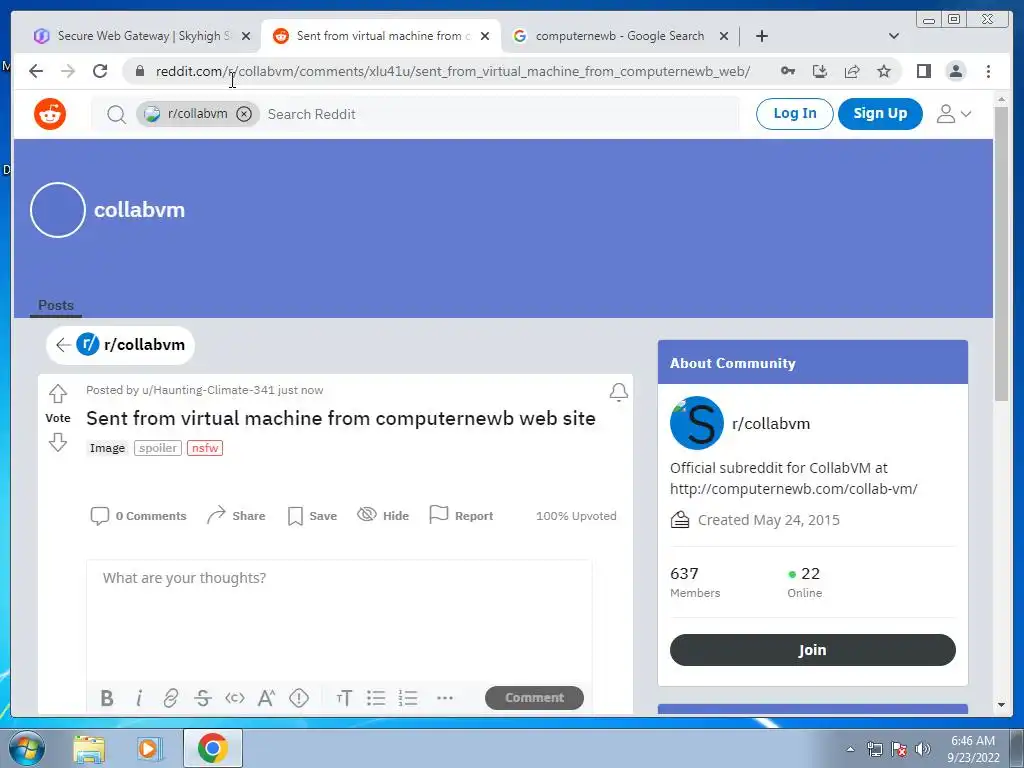Insert a numbered list
Viewport: 1024px width, 768px height.
(x=408, y=698)
